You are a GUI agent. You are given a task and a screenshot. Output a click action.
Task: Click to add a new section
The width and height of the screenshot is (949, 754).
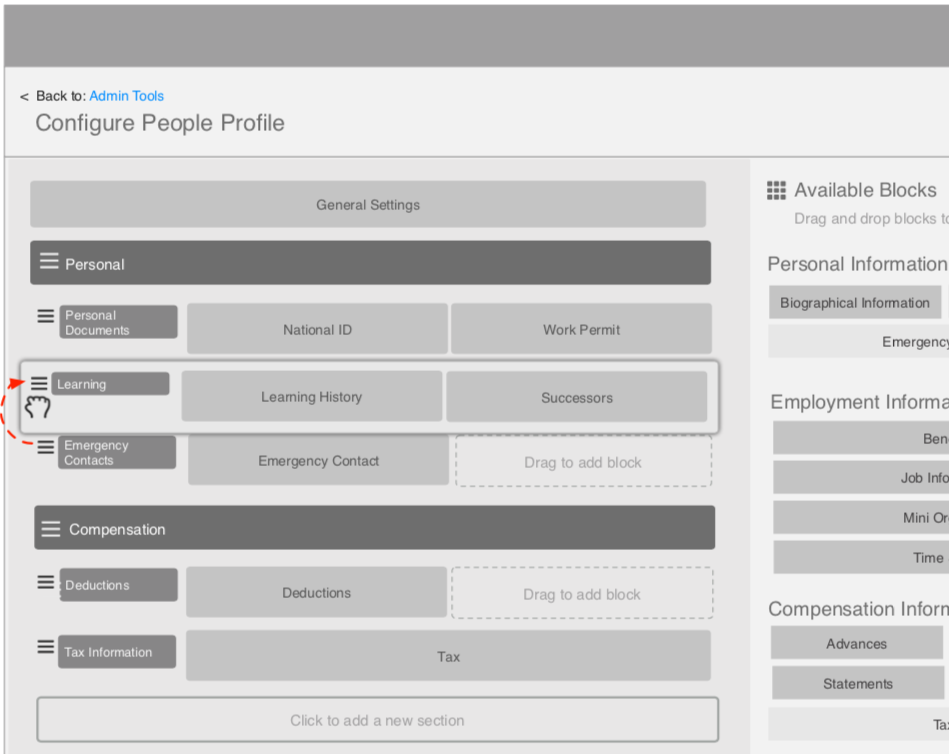(x=377, y=719)
